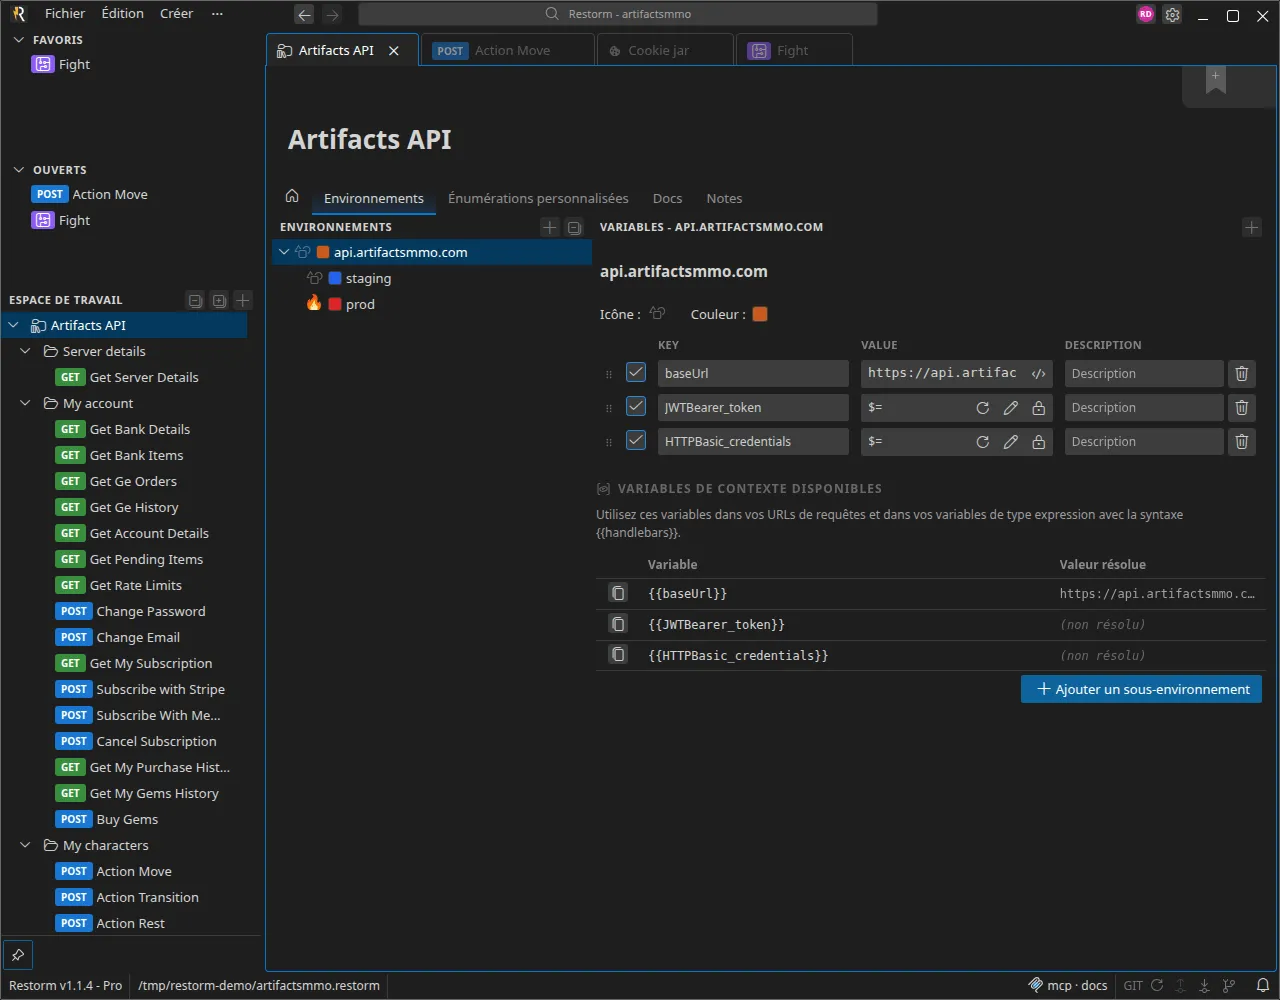The height and width of the screenshot is (1000, 1280).
Task: Collapse the Server details folder
Action: tap(26, 352)
